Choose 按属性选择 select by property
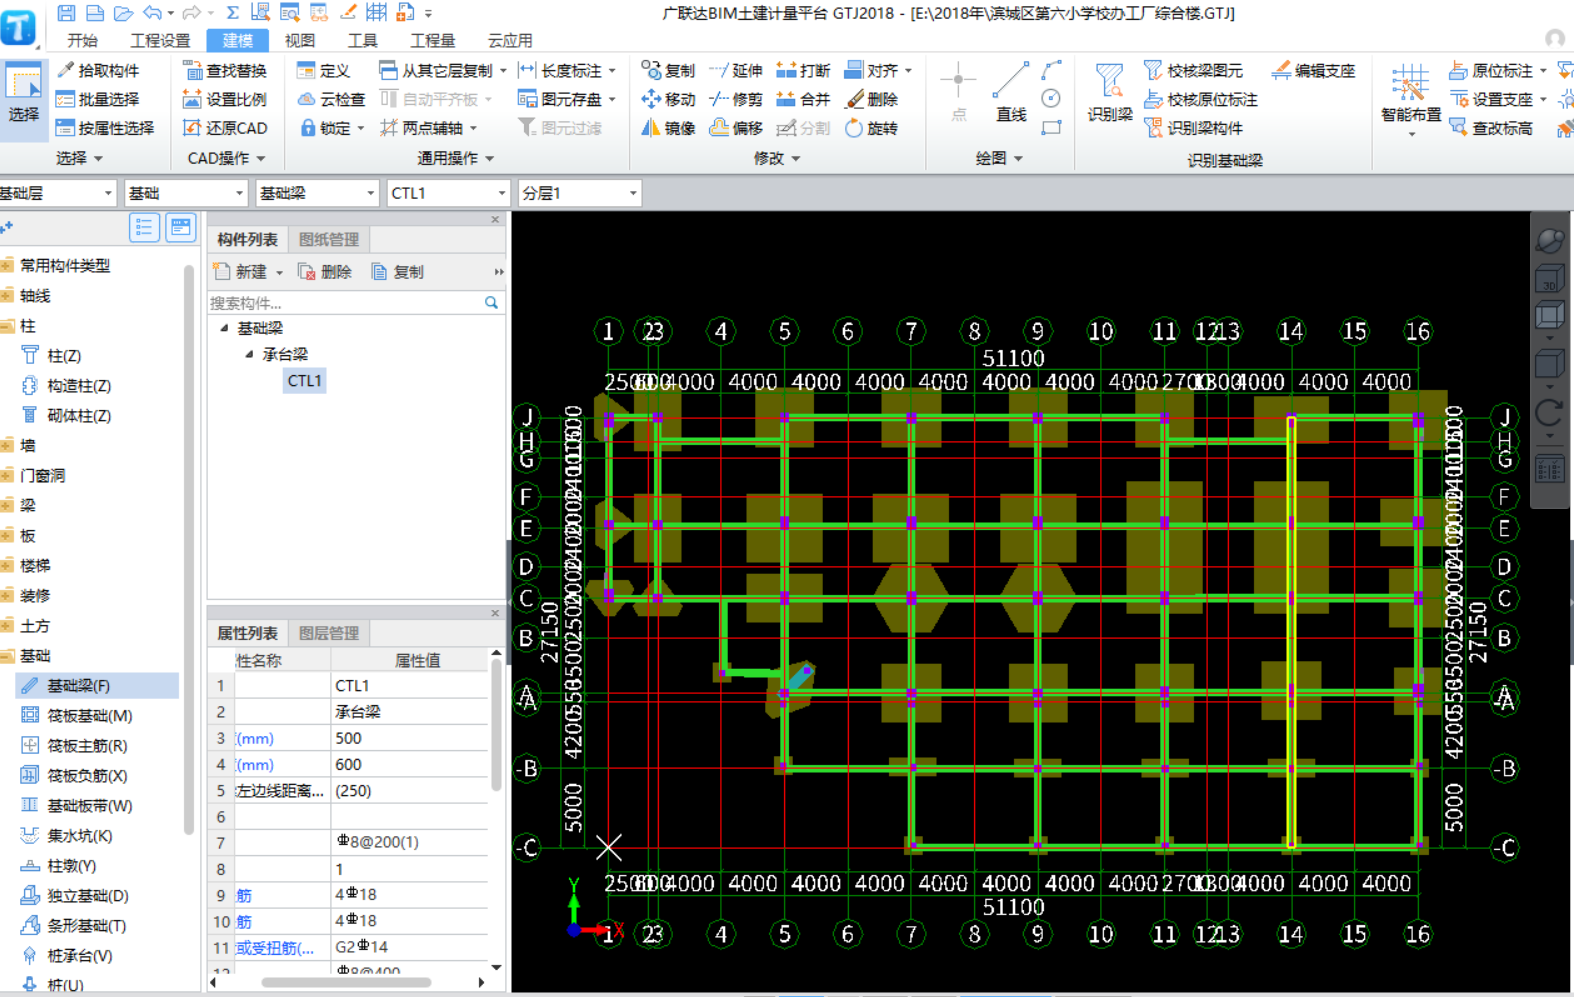Viewport: 1574px width, 997px height. tap(105, 128)
